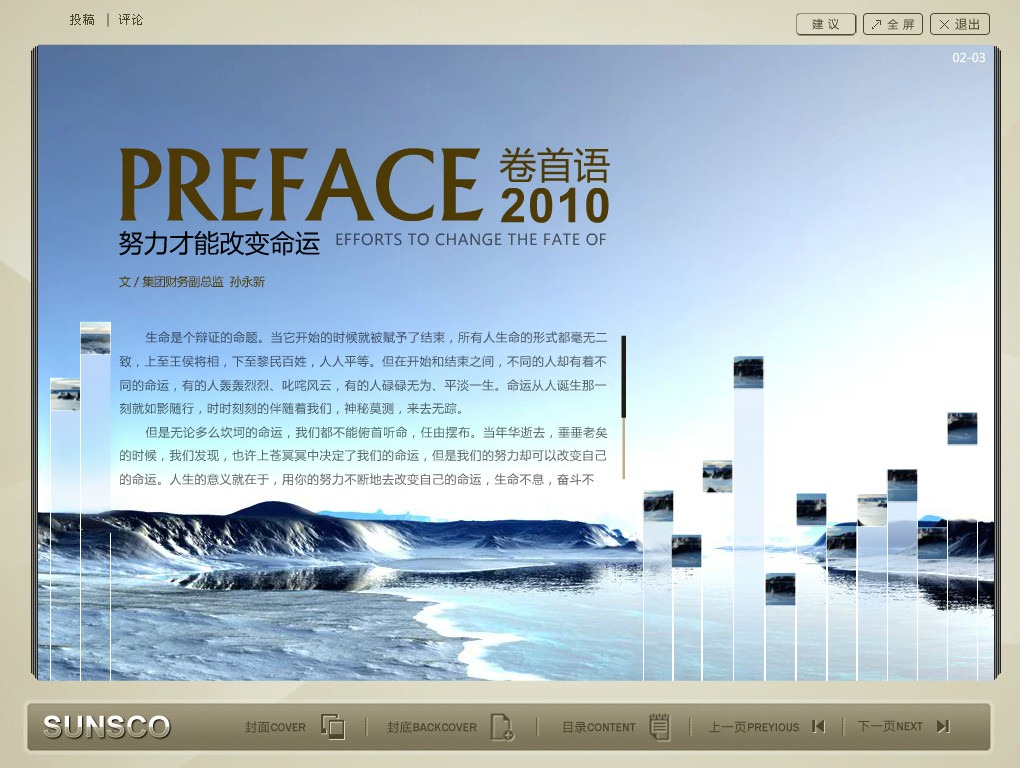Go to 下一页NEXT page

[x=889, y=726]
